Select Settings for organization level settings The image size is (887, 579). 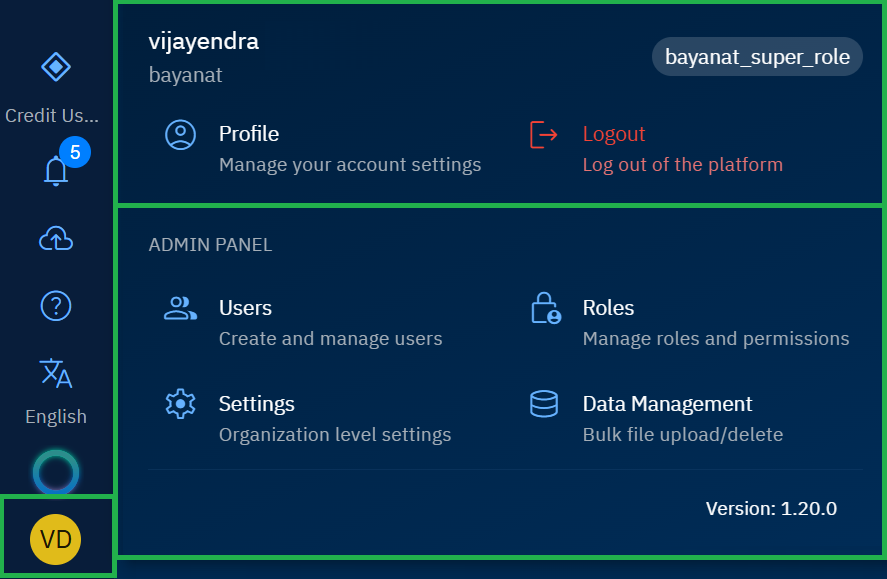[256, 404]
